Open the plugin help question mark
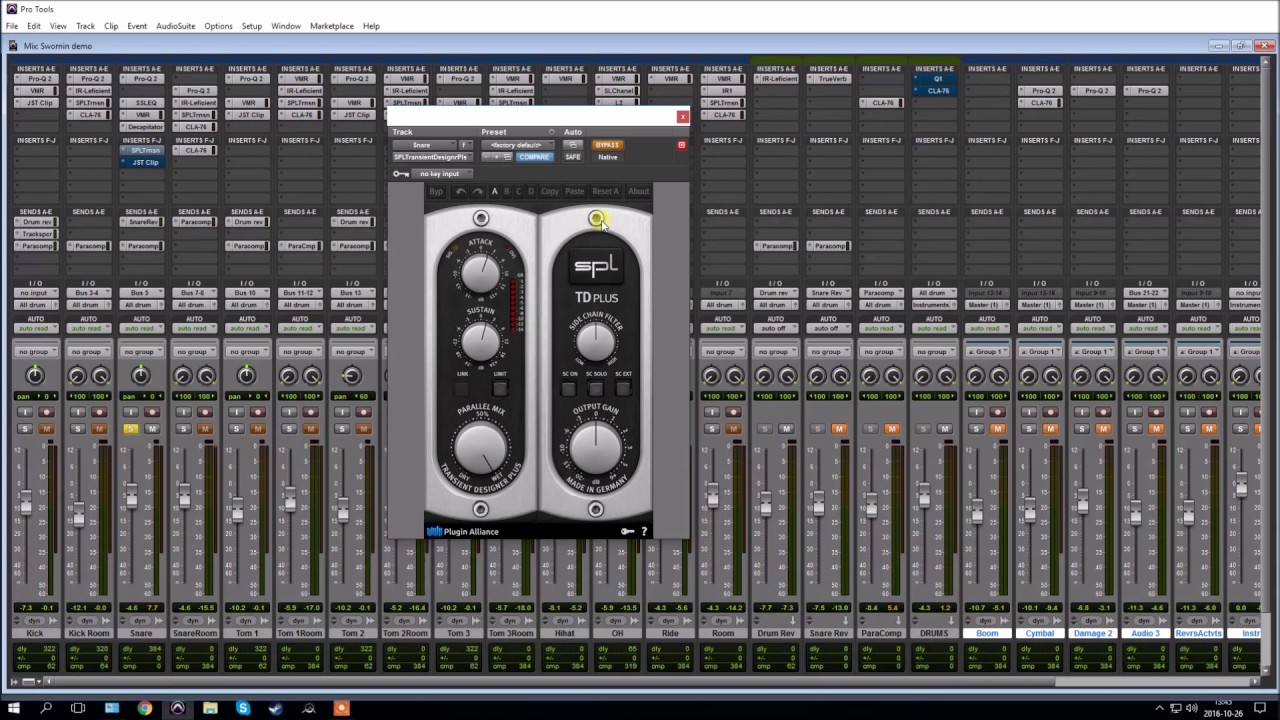The height and width of the screenshot is (720, 1280). point(644,531)
